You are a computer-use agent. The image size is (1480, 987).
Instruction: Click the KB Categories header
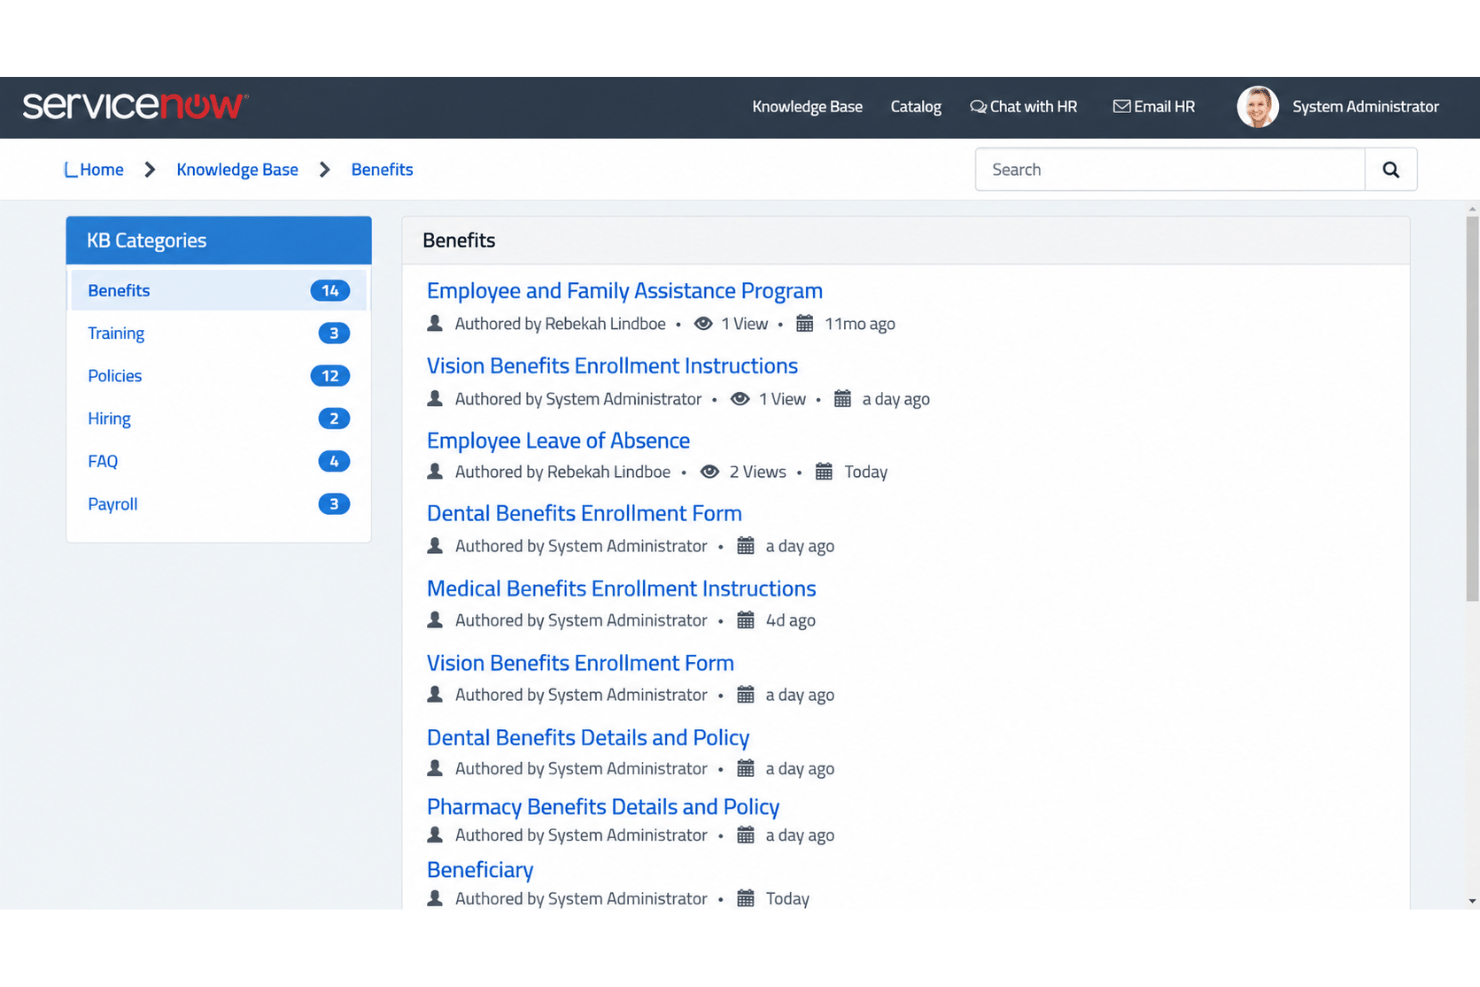[219, 240]
